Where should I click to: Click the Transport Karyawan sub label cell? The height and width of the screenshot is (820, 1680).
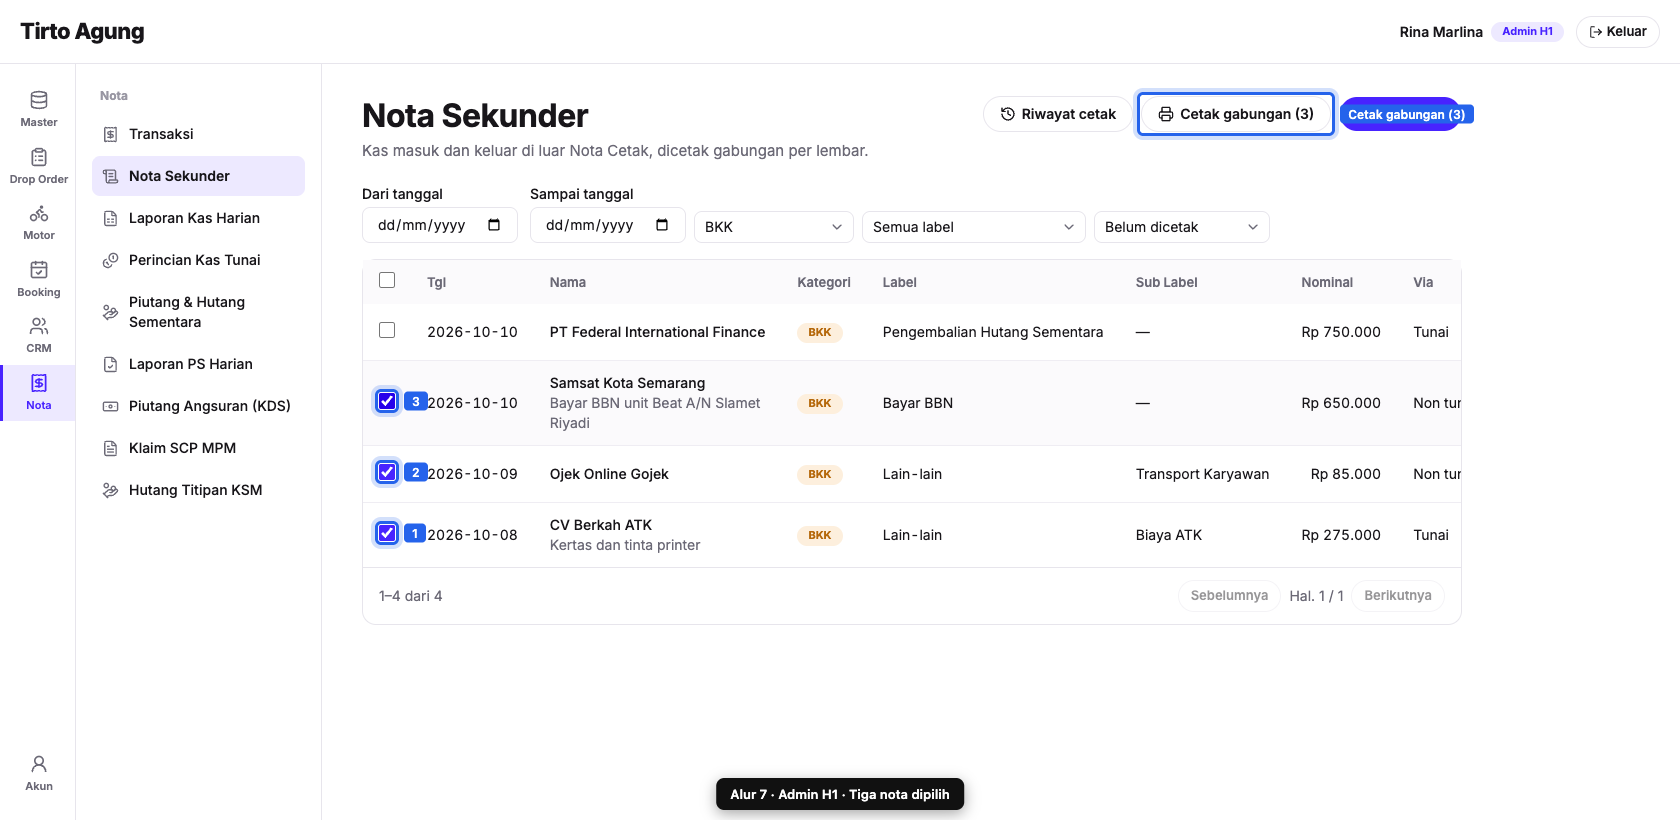[x=1202, y=474]
